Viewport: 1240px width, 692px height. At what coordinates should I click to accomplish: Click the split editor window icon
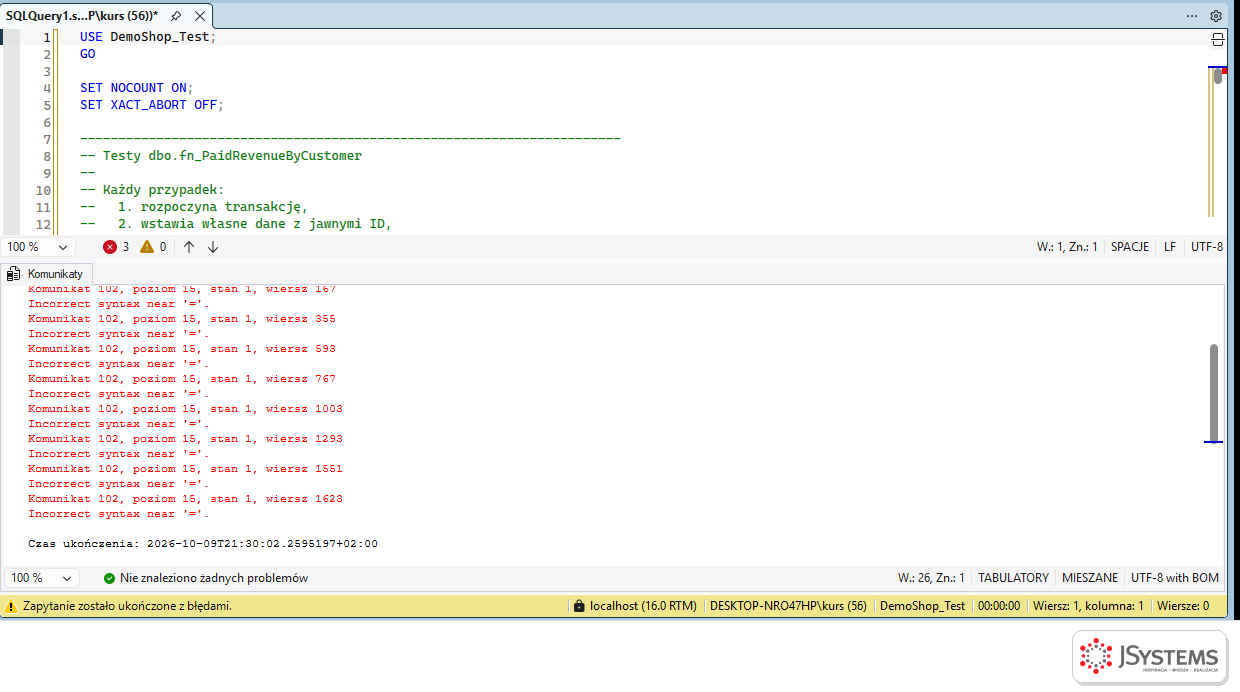tap(1218, 39)
